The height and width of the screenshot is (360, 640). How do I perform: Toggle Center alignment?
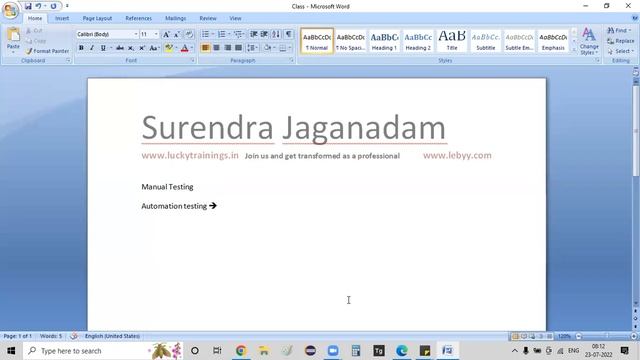pos(216,48)
